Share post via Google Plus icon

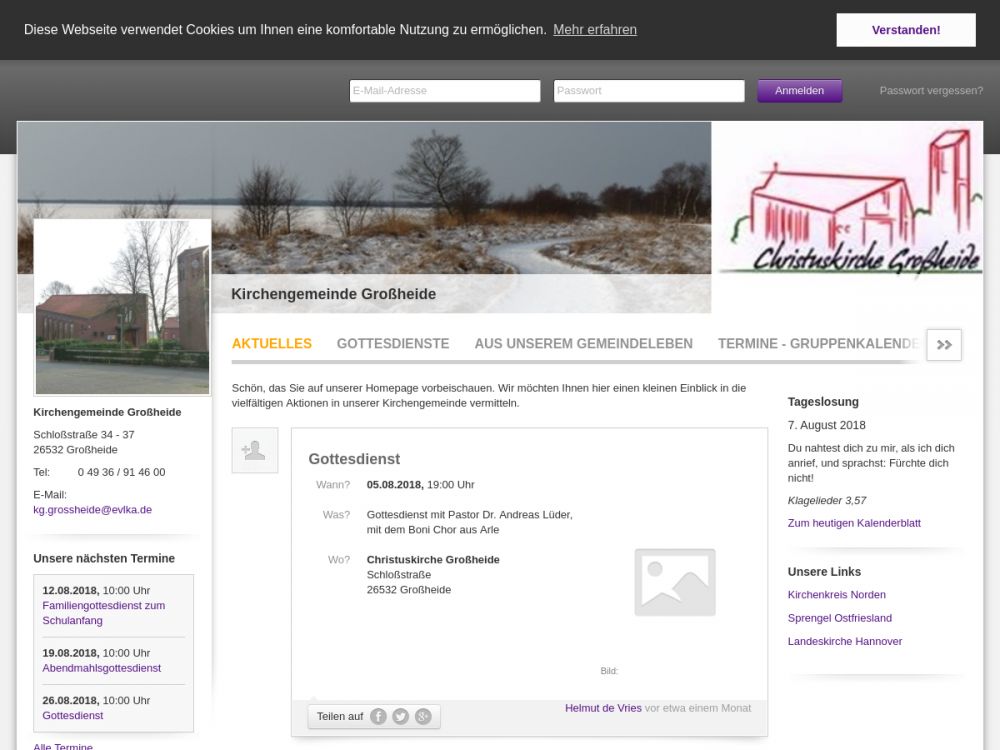pyautogui.click(x=423, y=716)
